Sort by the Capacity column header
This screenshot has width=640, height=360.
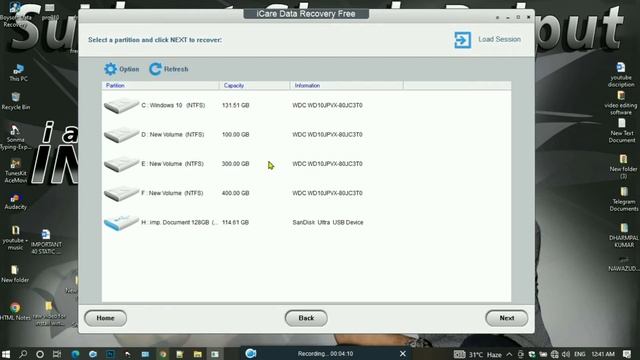pyautogui.click(x=254, y=85)
